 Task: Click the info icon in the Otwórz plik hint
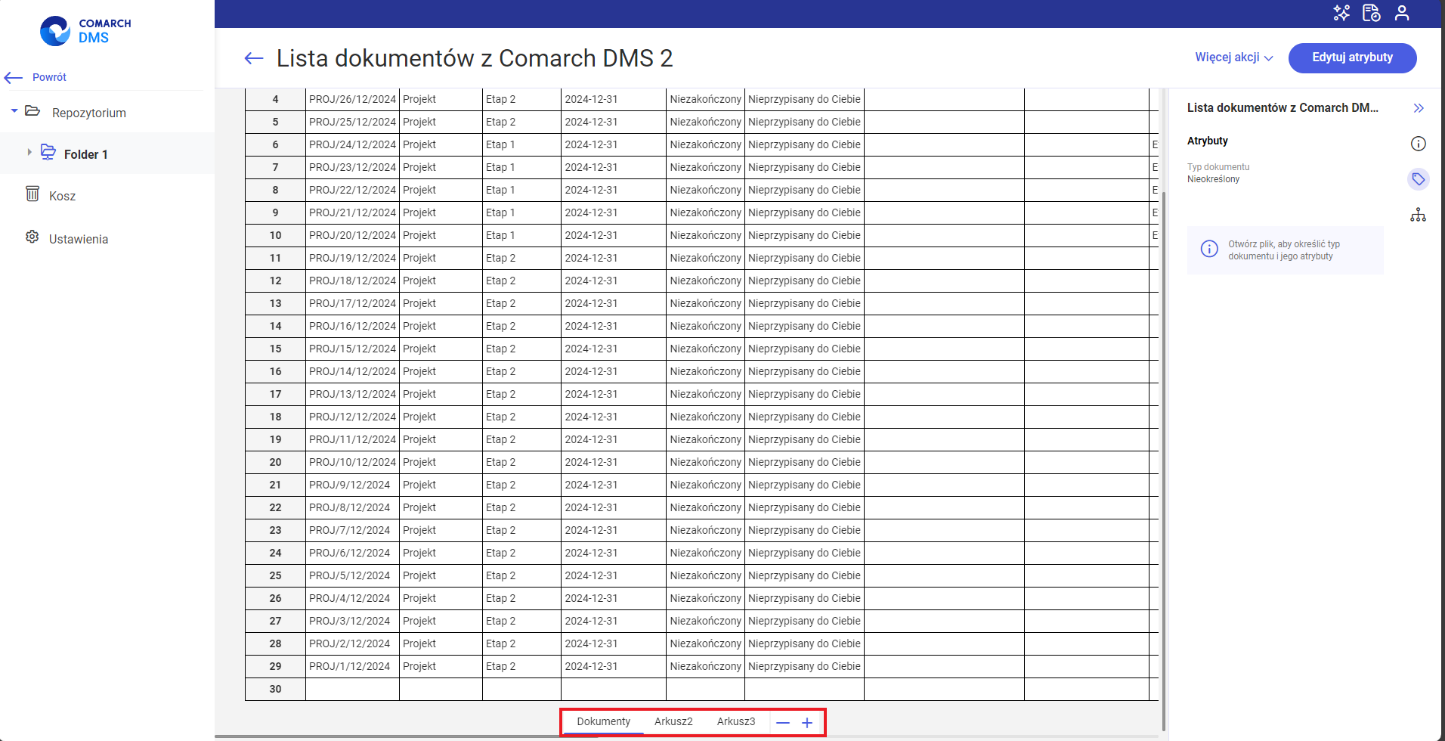(1209, 249)
